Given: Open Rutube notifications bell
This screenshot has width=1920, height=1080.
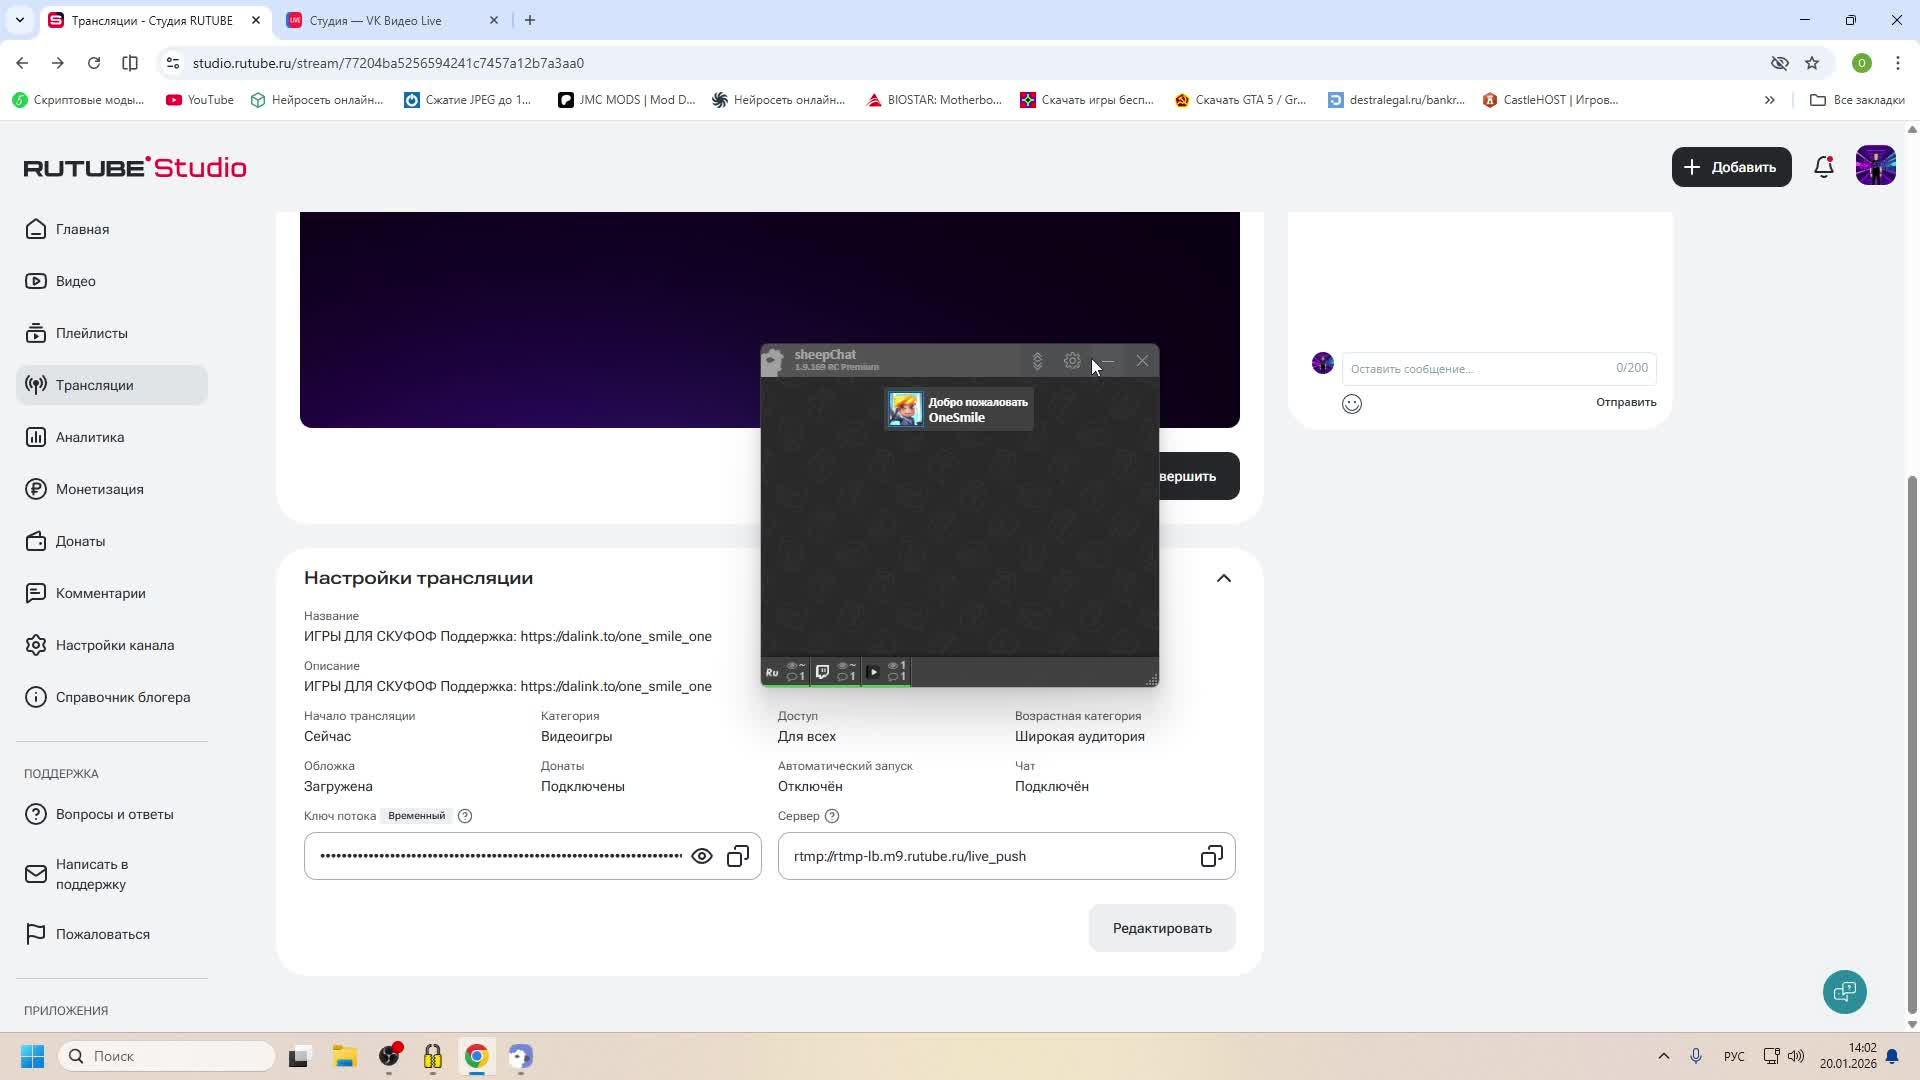Looking at the screenshot, I should 1823,167.
